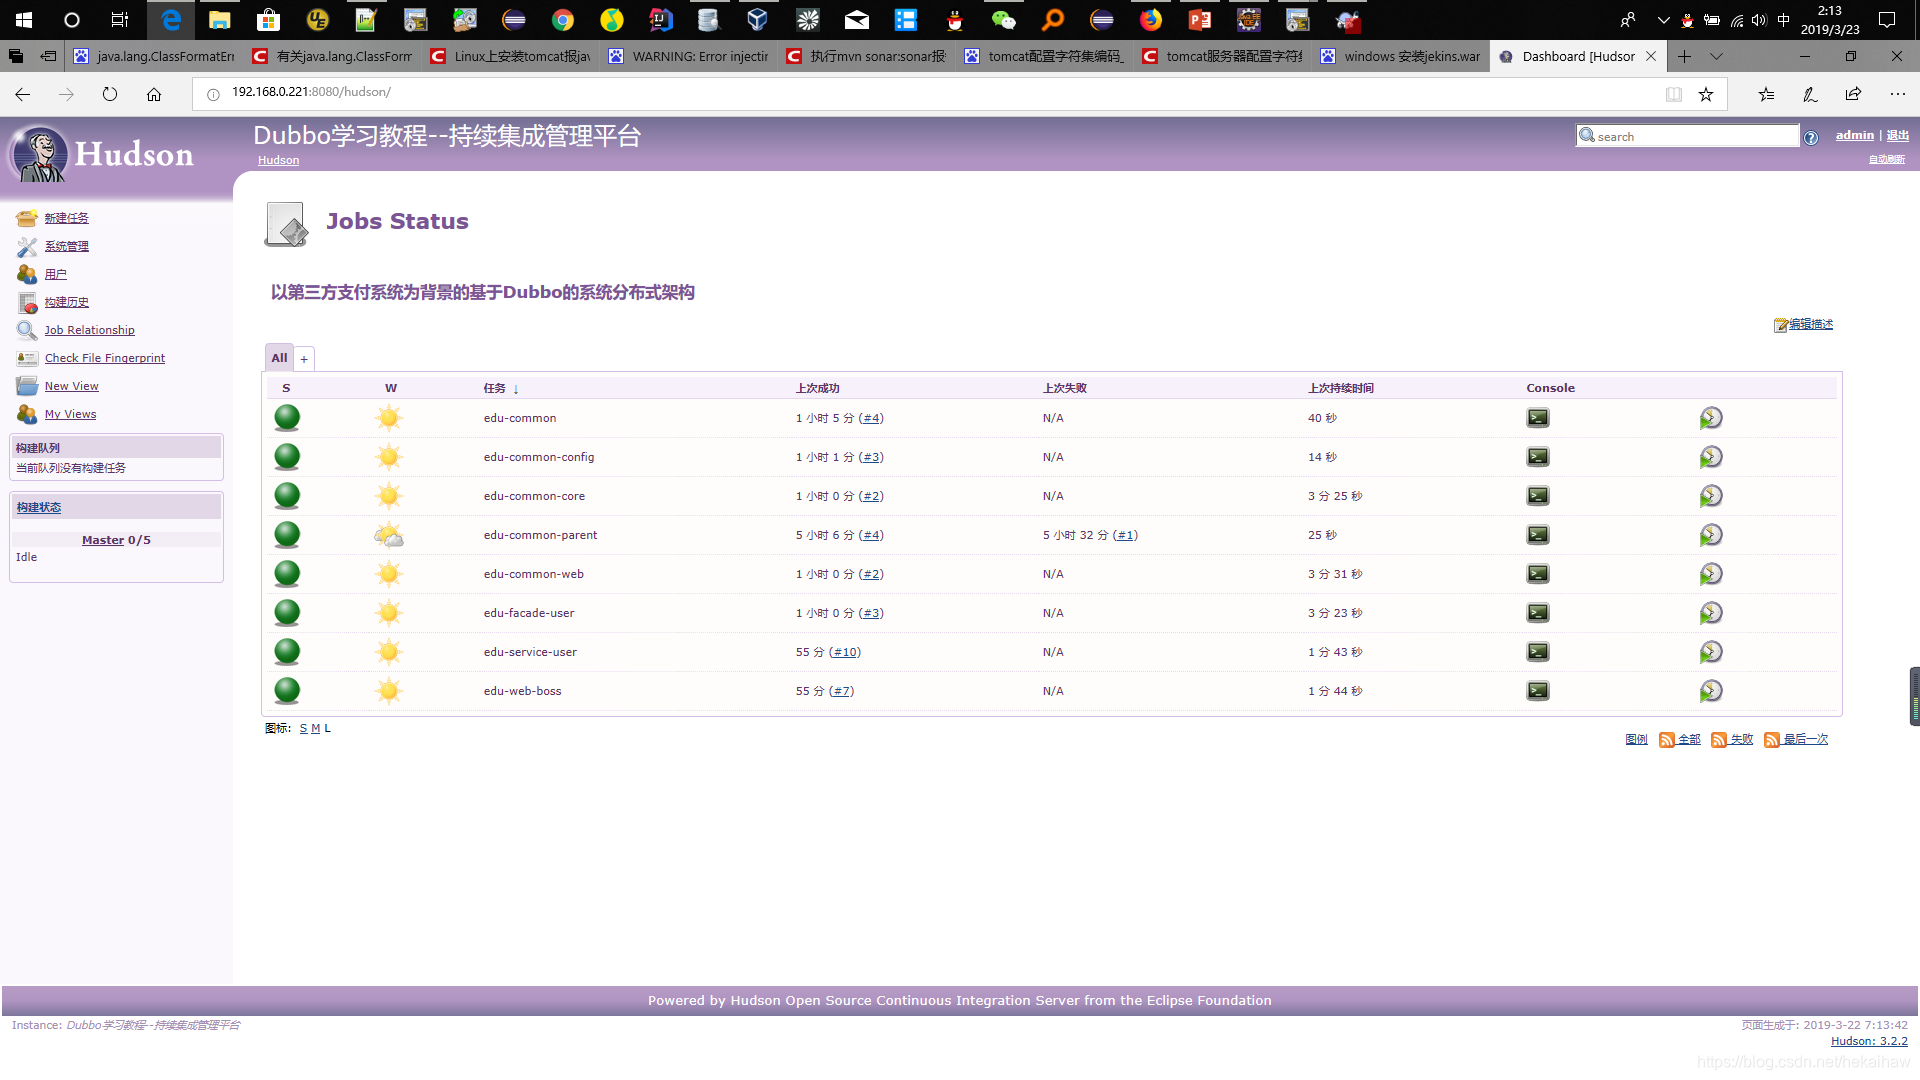The height and width of the screenshot is (1080, 1920).
Task: Open console output for edu-common
Action: (x=1538, y=418)
